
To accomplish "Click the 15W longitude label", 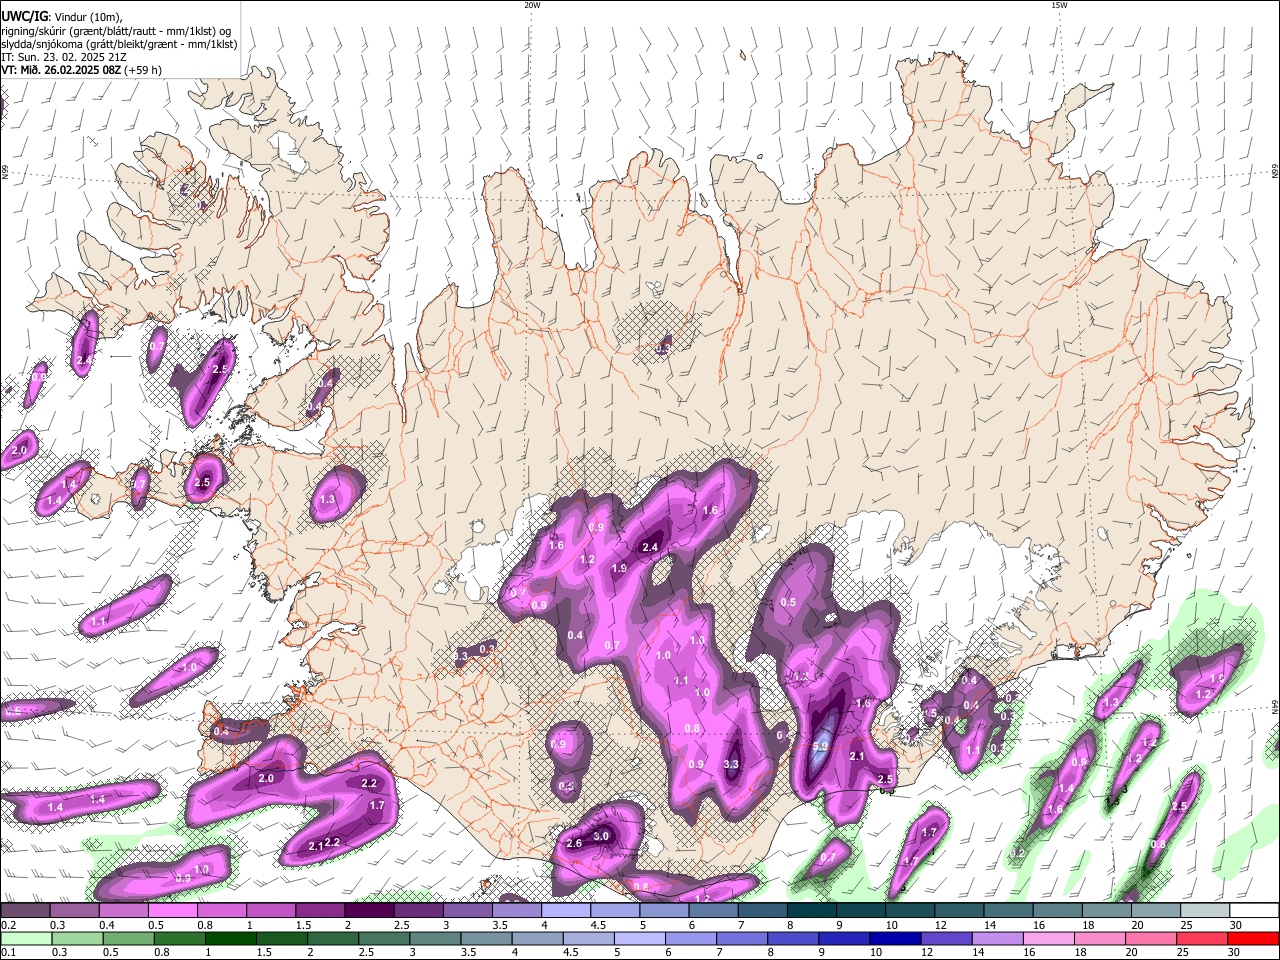I will tap(1059, 5).
